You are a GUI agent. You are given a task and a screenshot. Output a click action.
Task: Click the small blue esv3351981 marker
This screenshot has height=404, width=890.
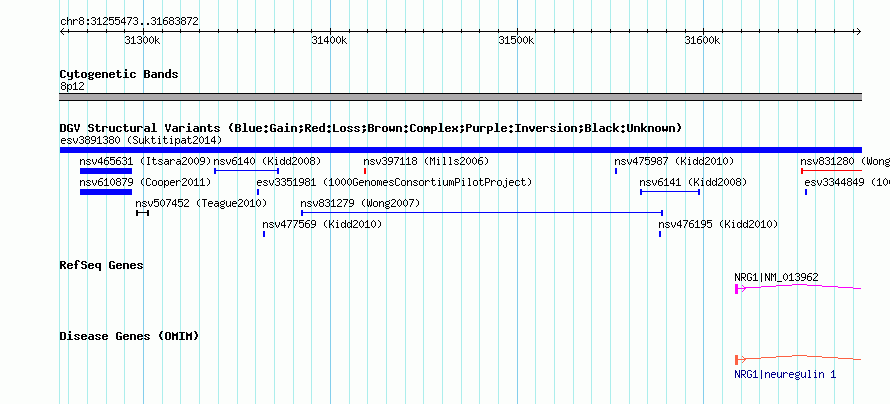point(258,192)
